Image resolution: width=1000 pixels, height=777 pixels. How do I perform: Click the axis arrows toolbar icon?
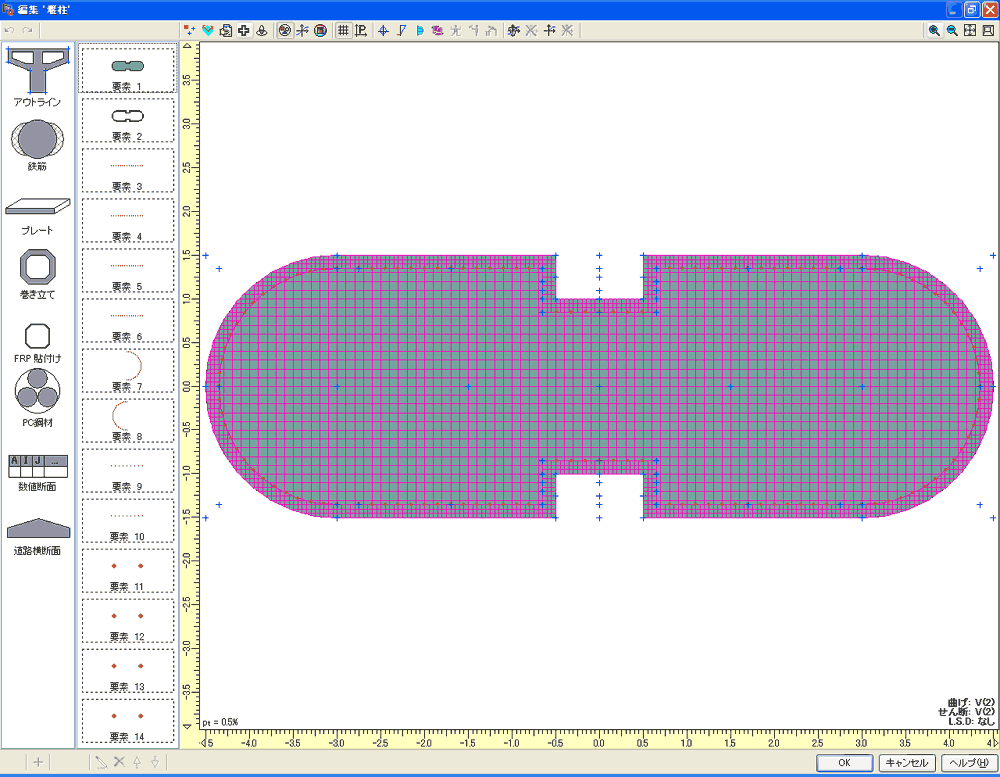(303, 30)
